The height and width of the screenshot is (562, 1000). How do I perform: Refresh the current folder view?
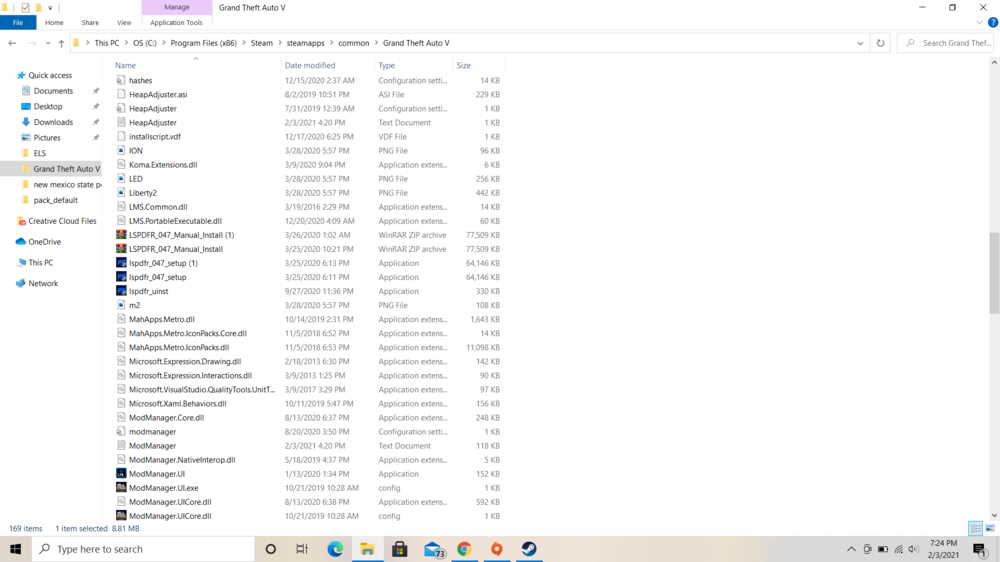880,43
